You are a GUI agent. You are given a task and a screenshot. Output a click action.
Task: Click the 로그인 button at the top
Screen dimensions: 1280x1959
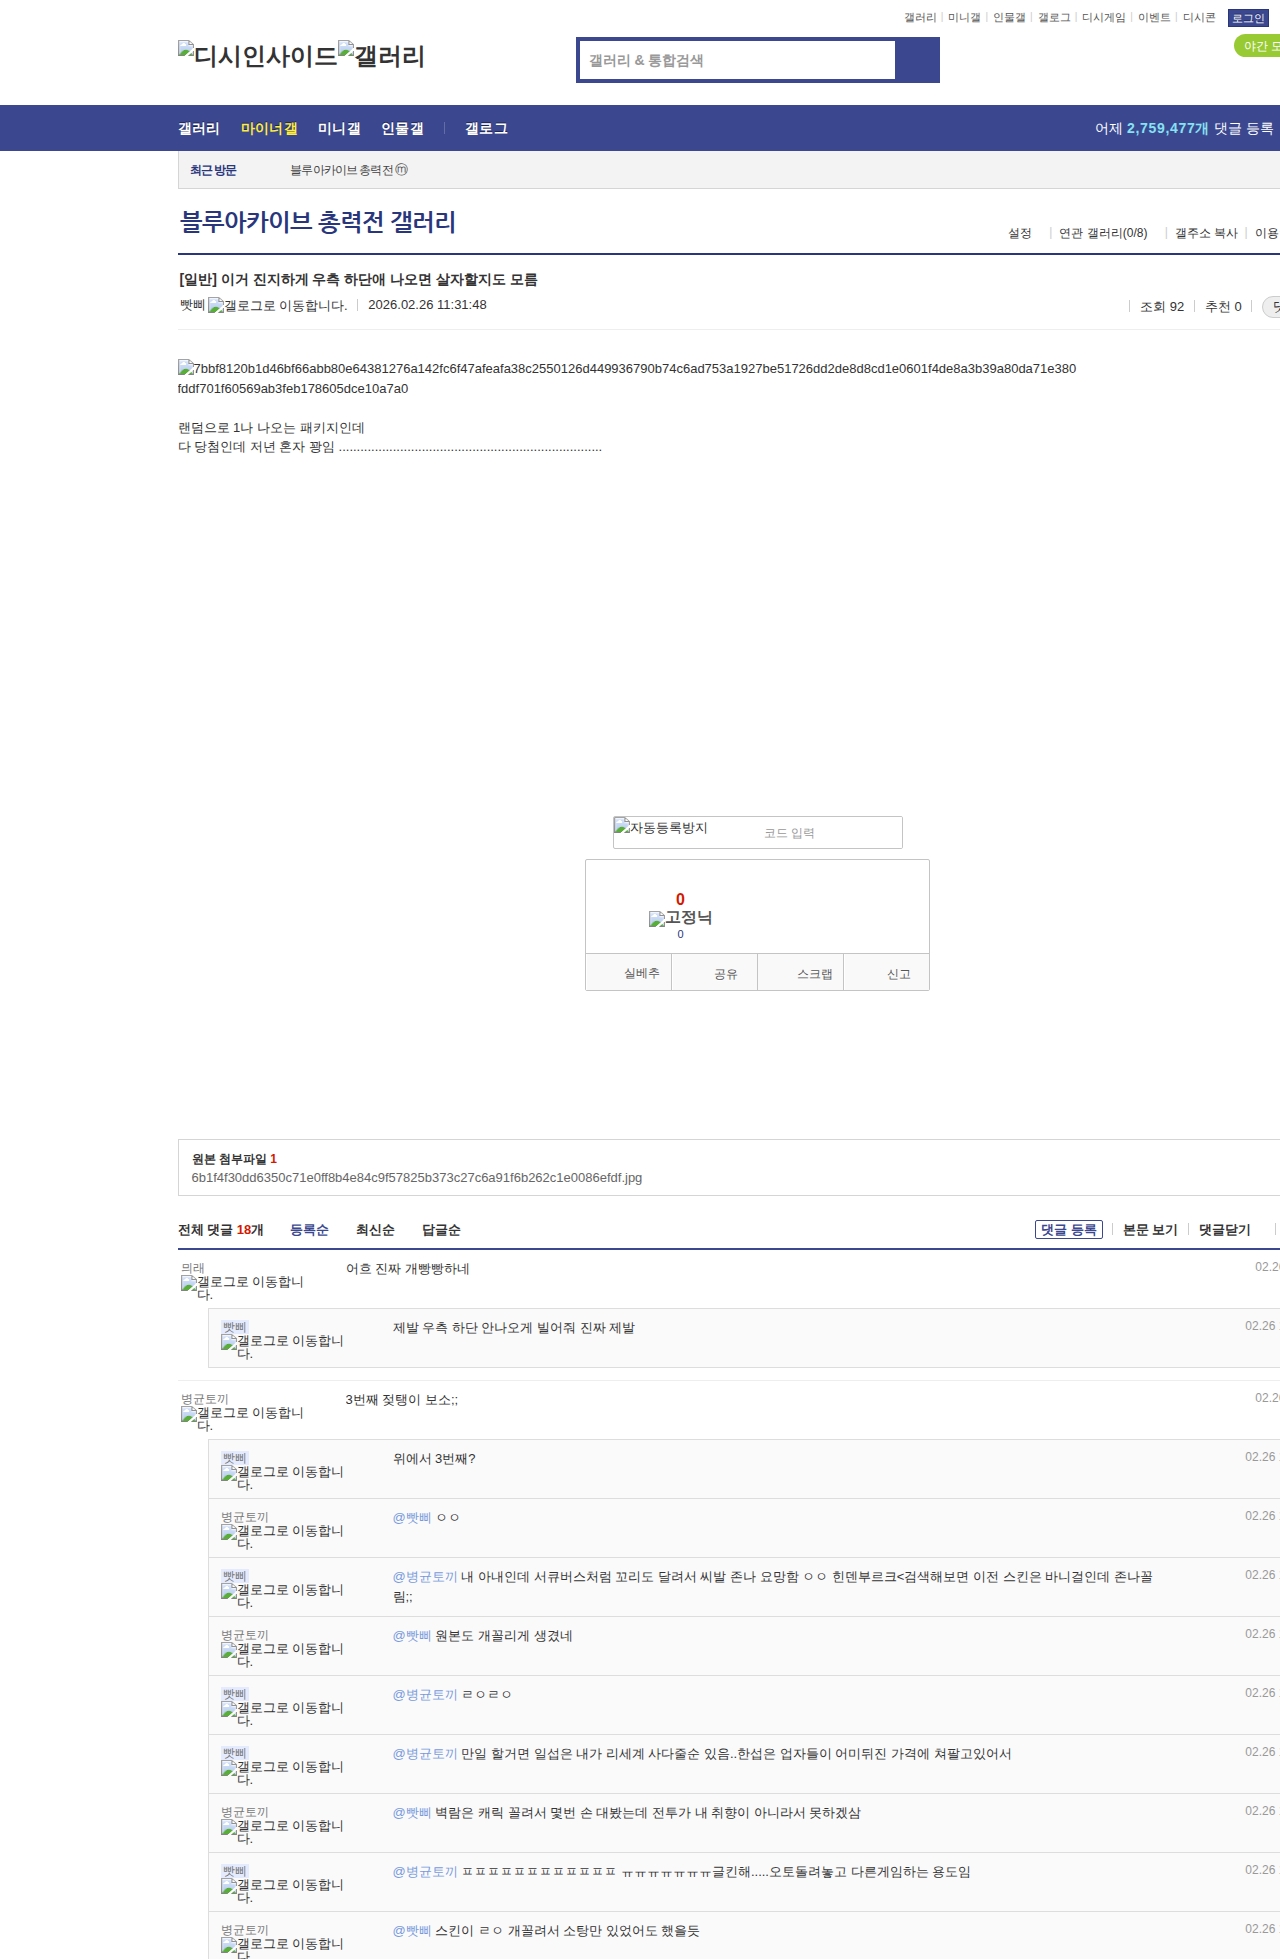coord(1248,18)
